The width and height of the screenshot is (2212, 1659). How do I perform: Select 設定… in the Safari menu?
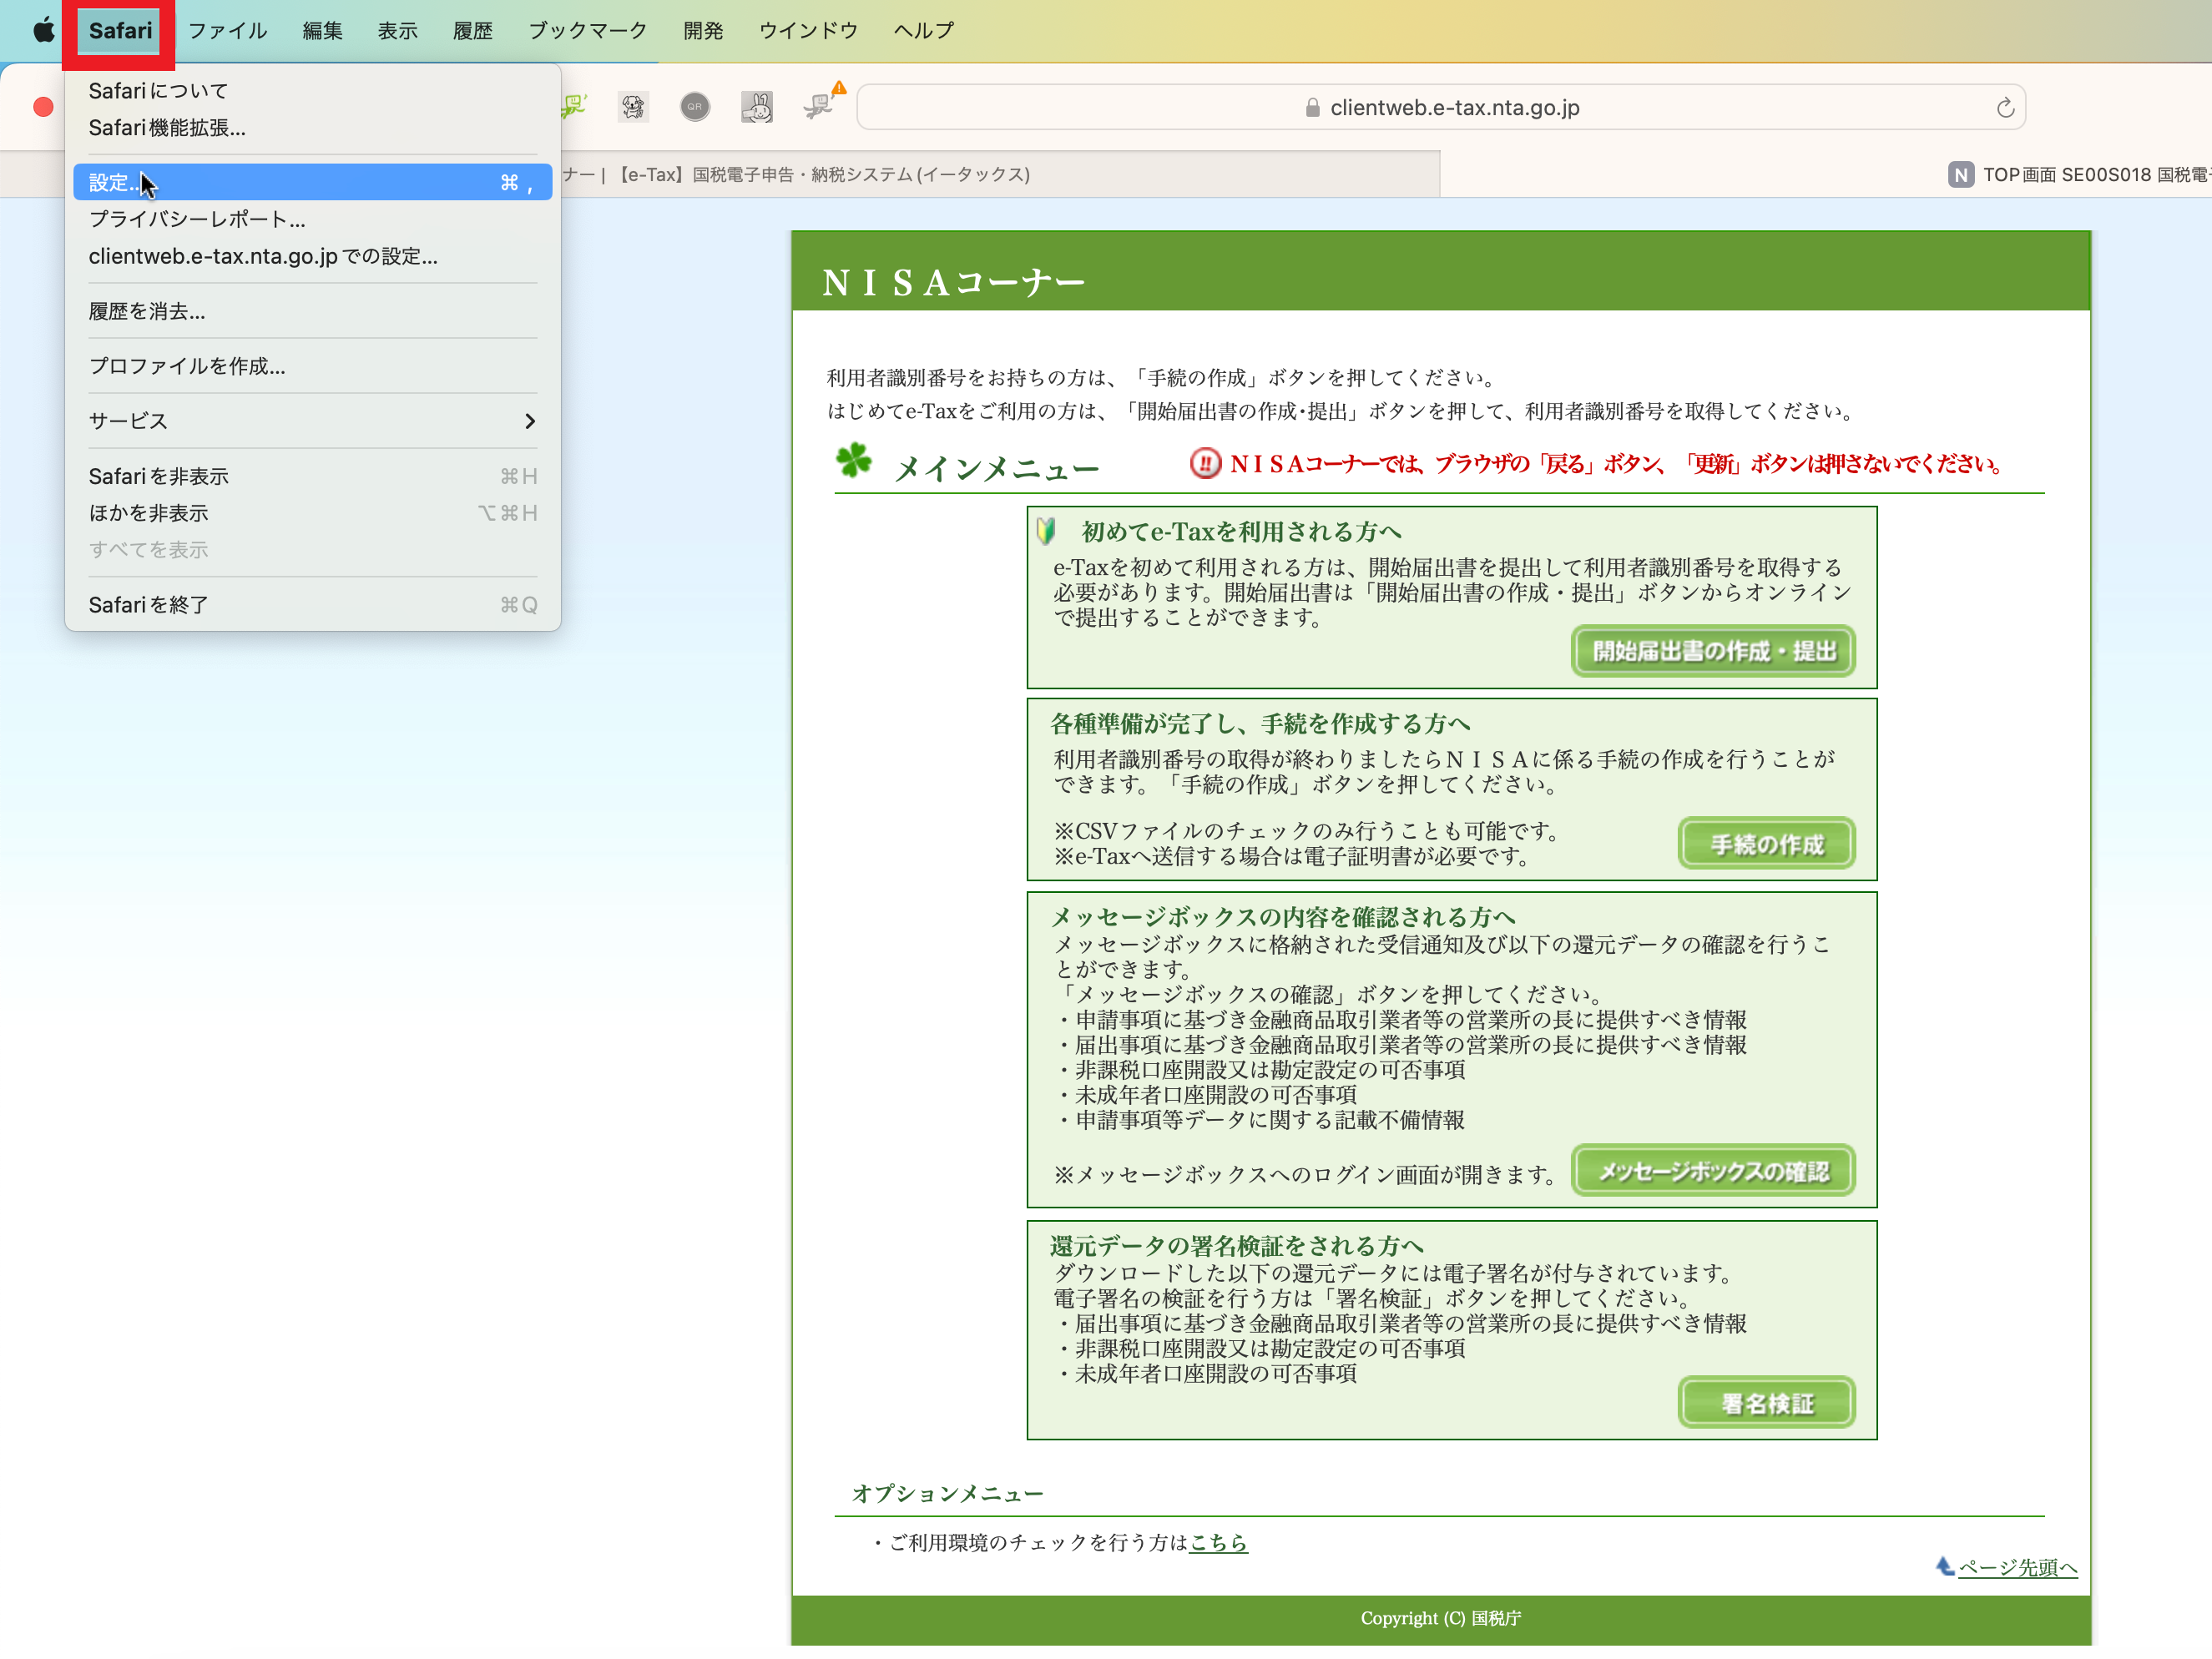(x=312, y=182)
